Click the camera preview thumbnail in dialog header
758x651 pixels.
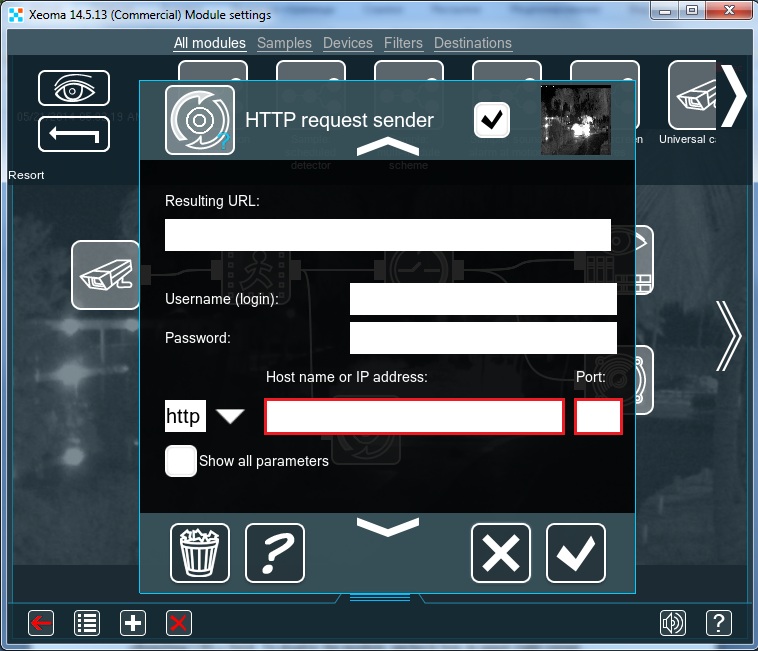(x=575, y=120)
